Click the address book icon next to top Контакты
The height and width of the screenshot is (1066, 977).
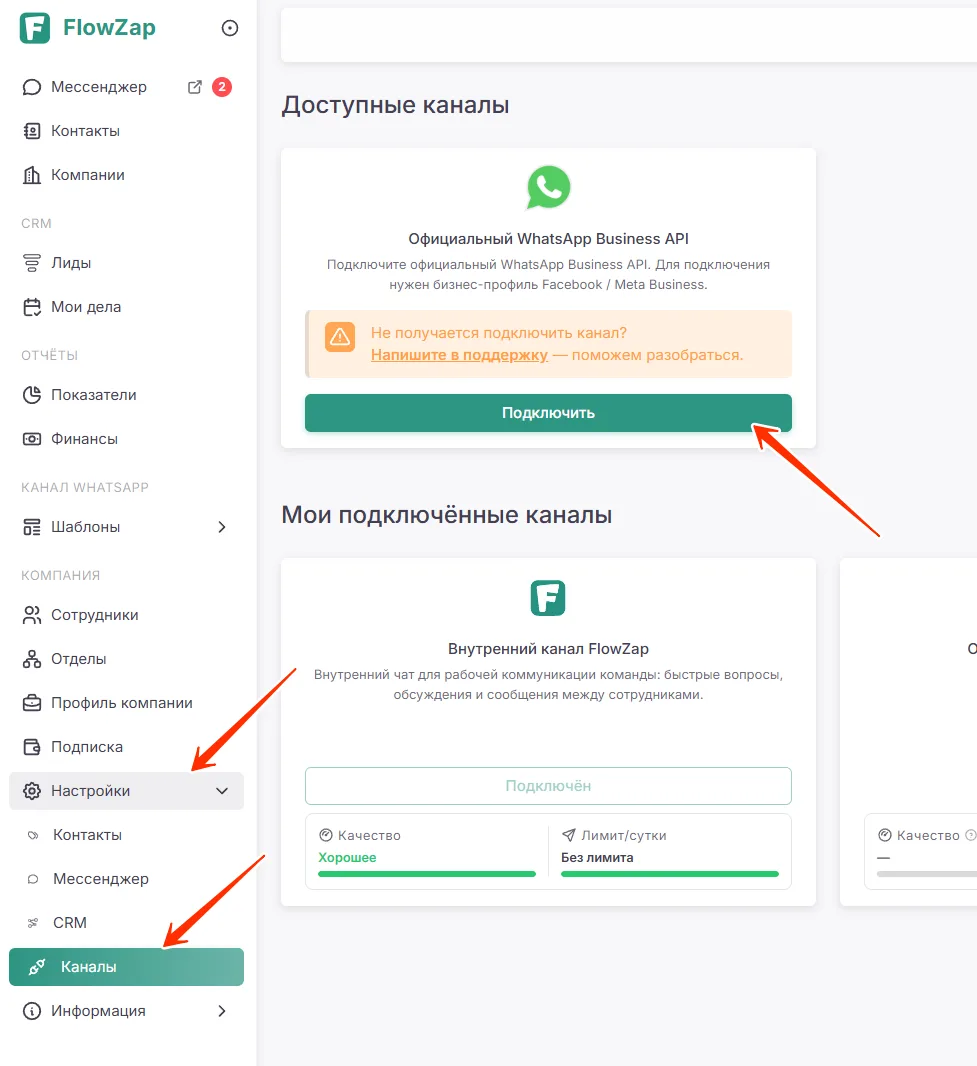coord(32,131)
